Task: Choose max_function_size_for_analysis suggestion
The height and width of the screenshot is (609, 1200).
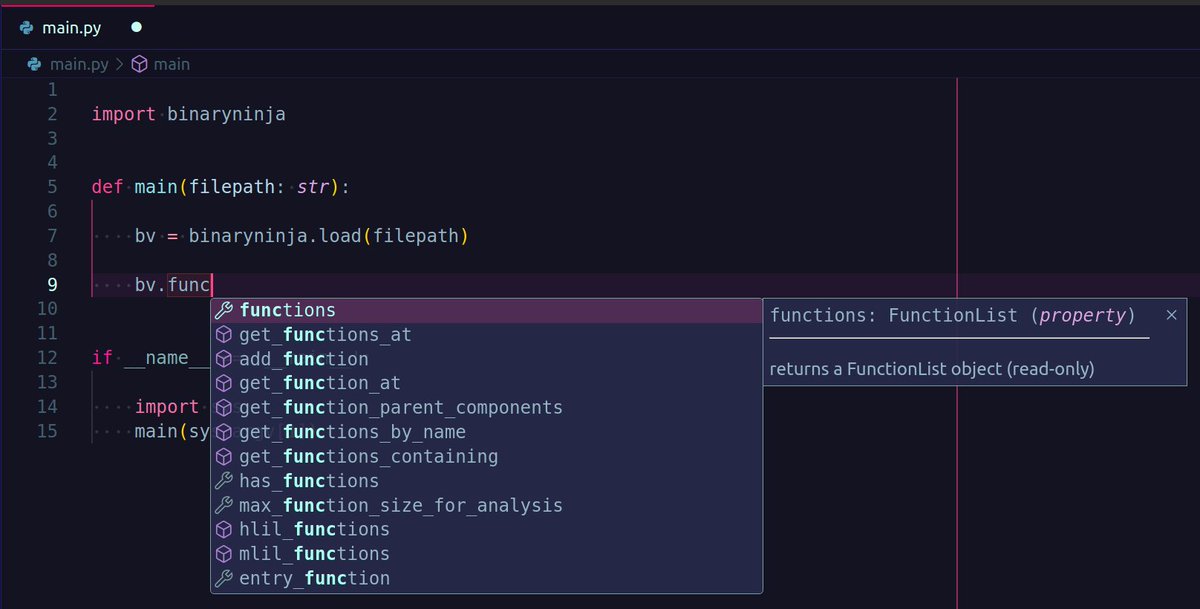Action: (486, 505)
